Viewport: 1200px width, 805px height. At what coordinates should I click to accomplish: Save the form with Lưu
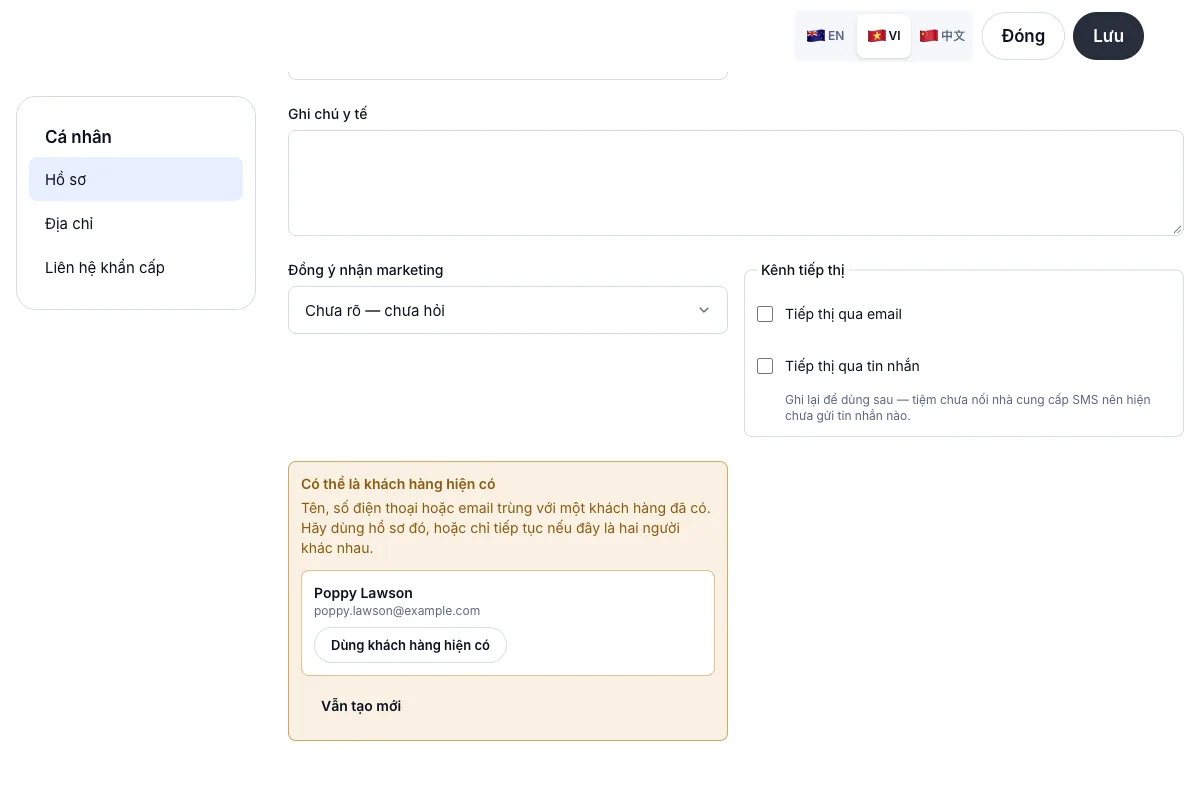point(1108,36)
